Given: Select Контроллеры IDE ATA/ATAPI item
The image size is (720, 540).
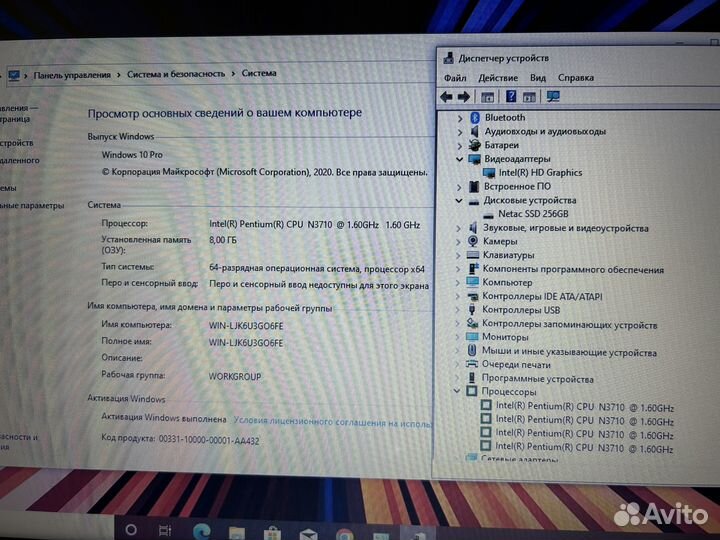Looking at the screenshot, I should pyautogui.click(x=542, y=296).
